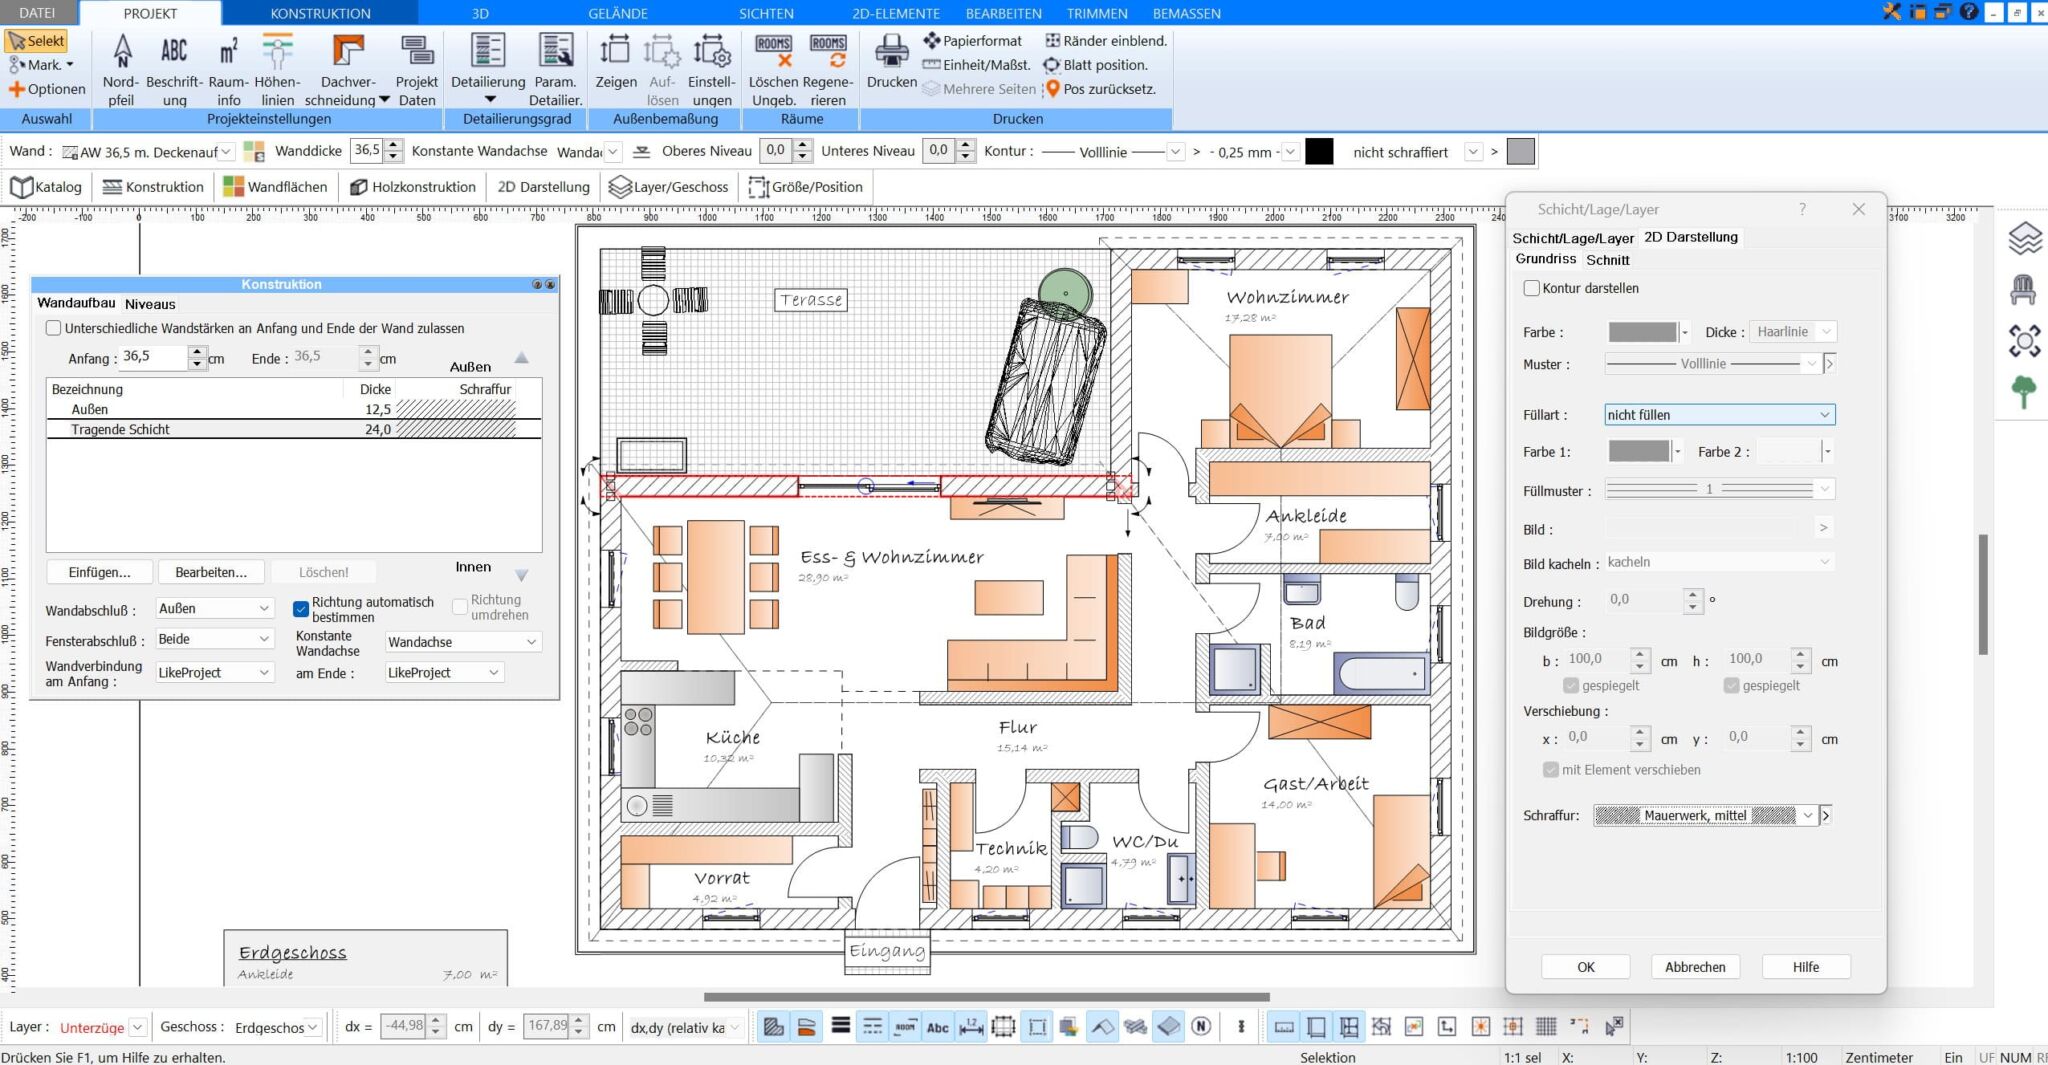Click the Farbe 1 color swatch
Image resolution: width=2048 pixels, height=1065 pixels.
[x=1640, y=451]
